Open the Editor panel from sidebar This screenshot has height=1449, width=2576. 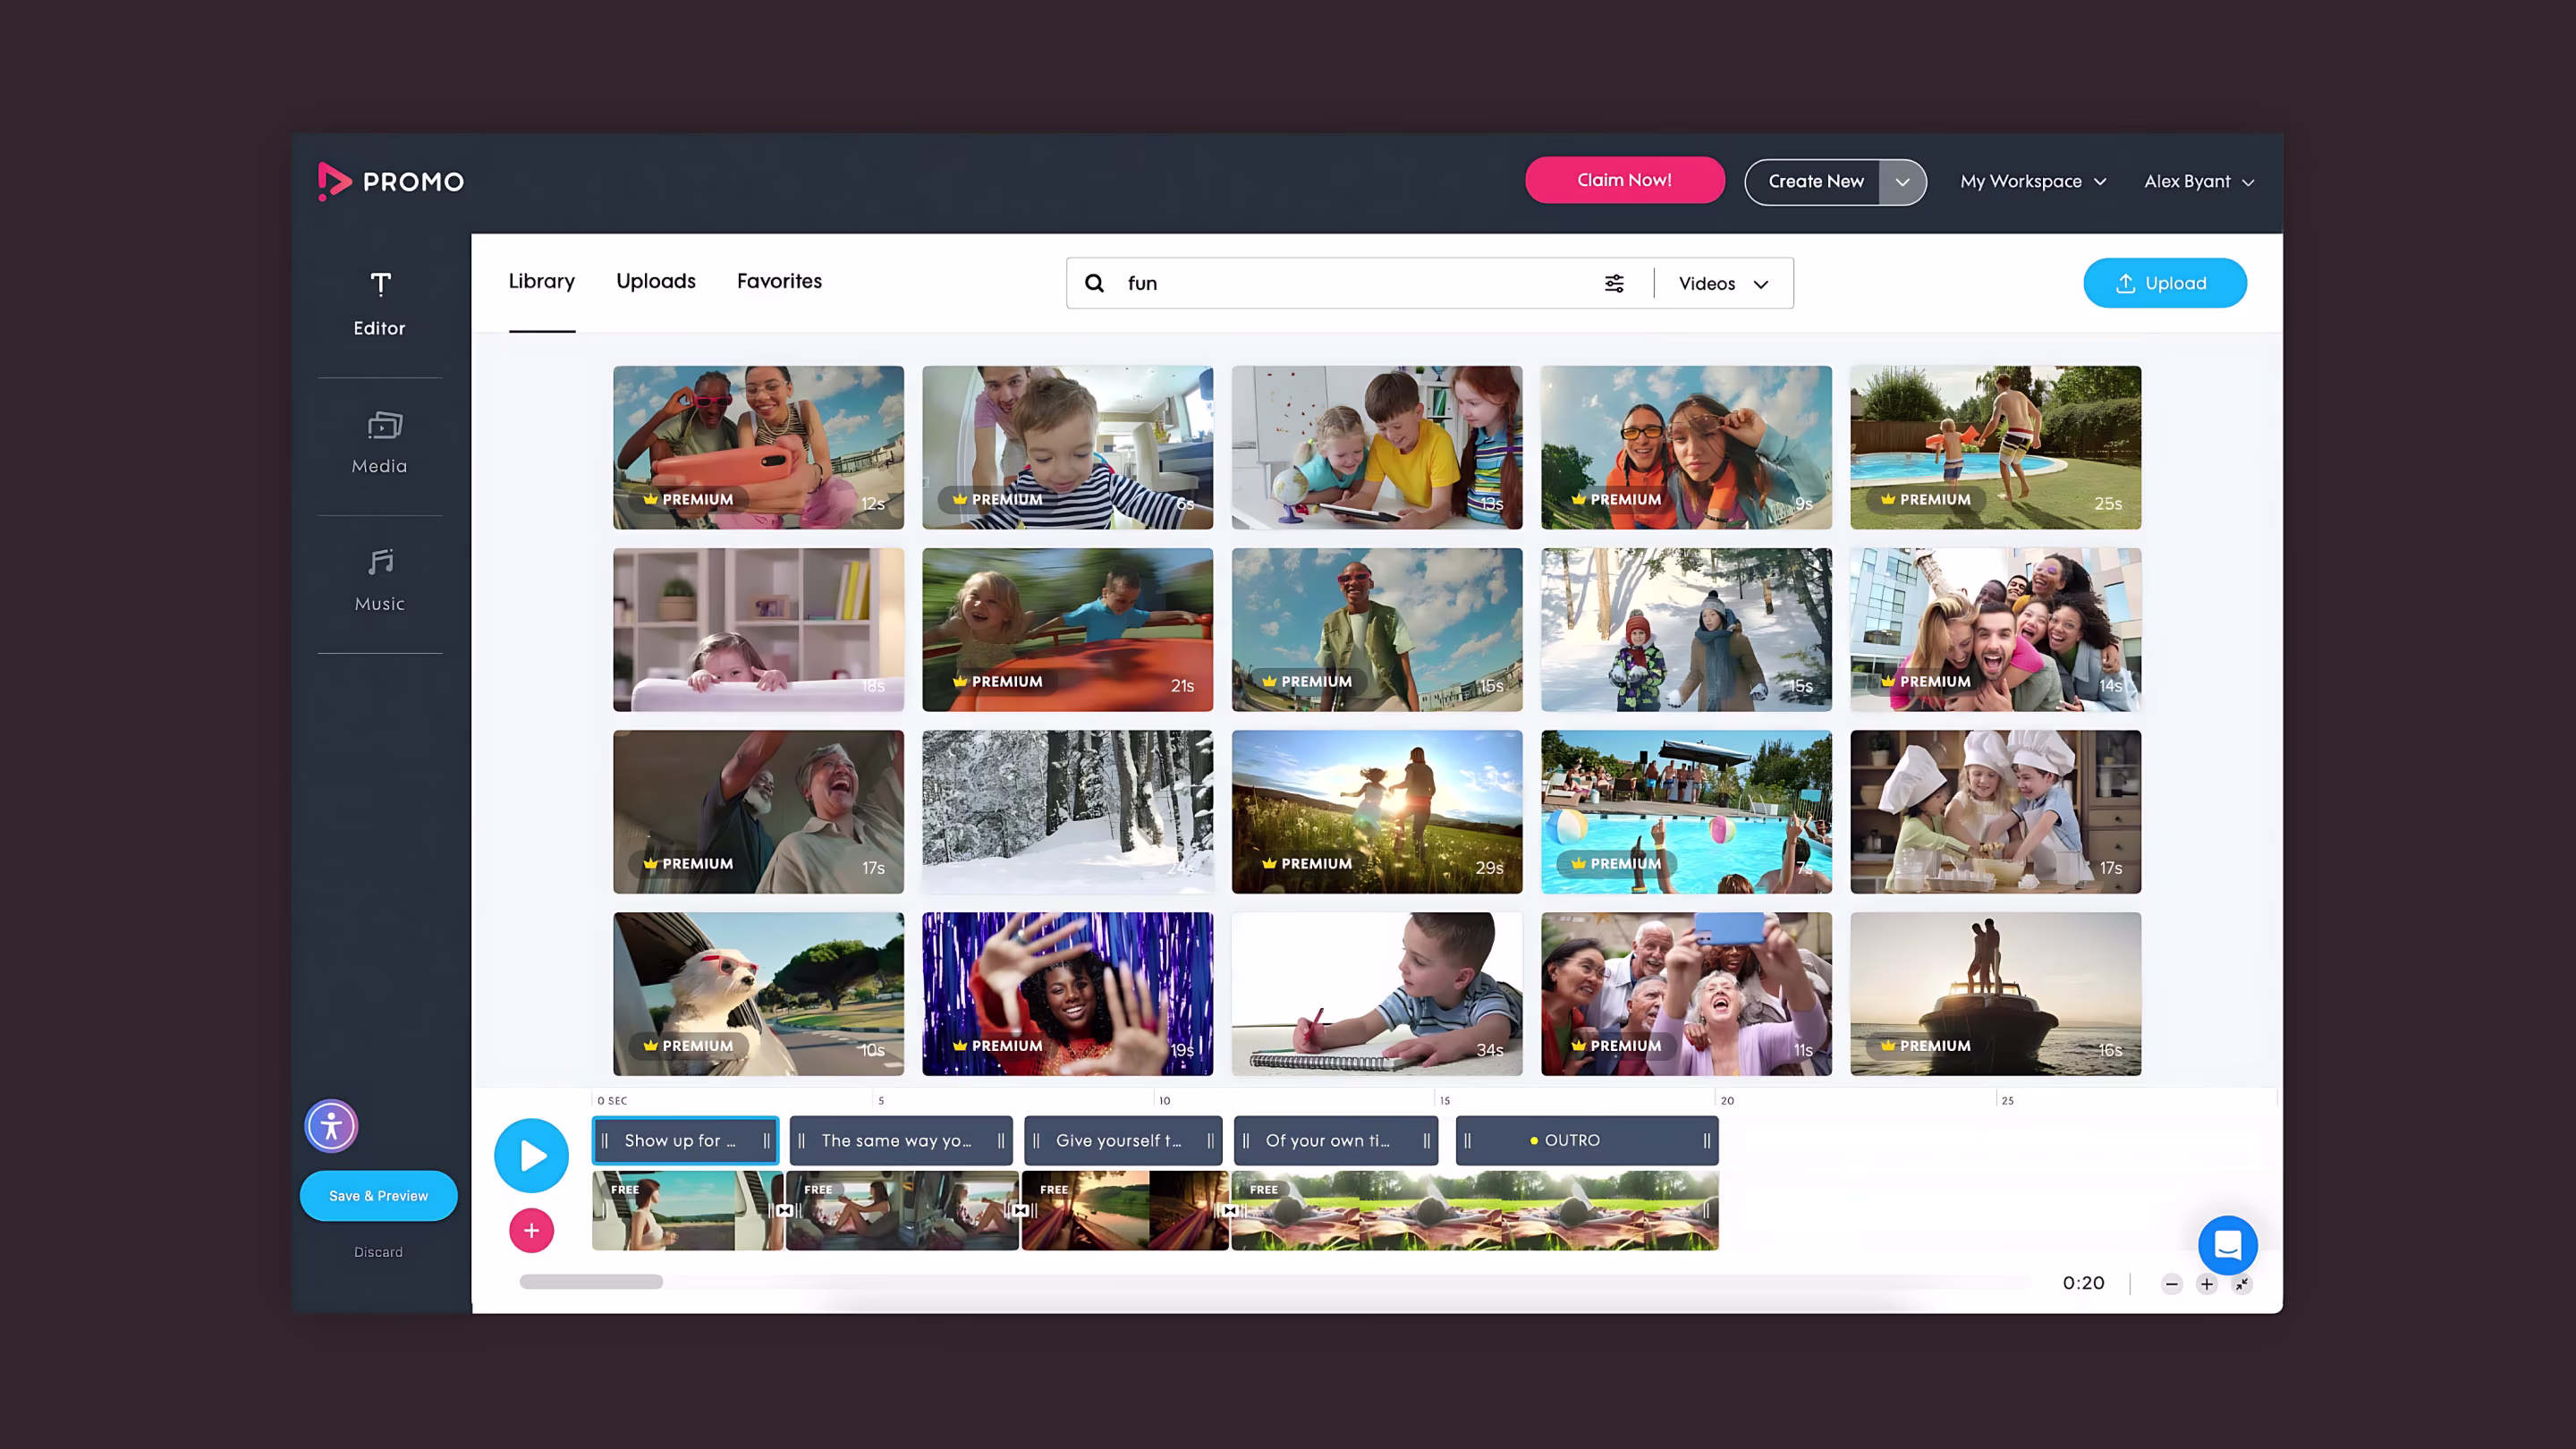click(x=379, y=304)
